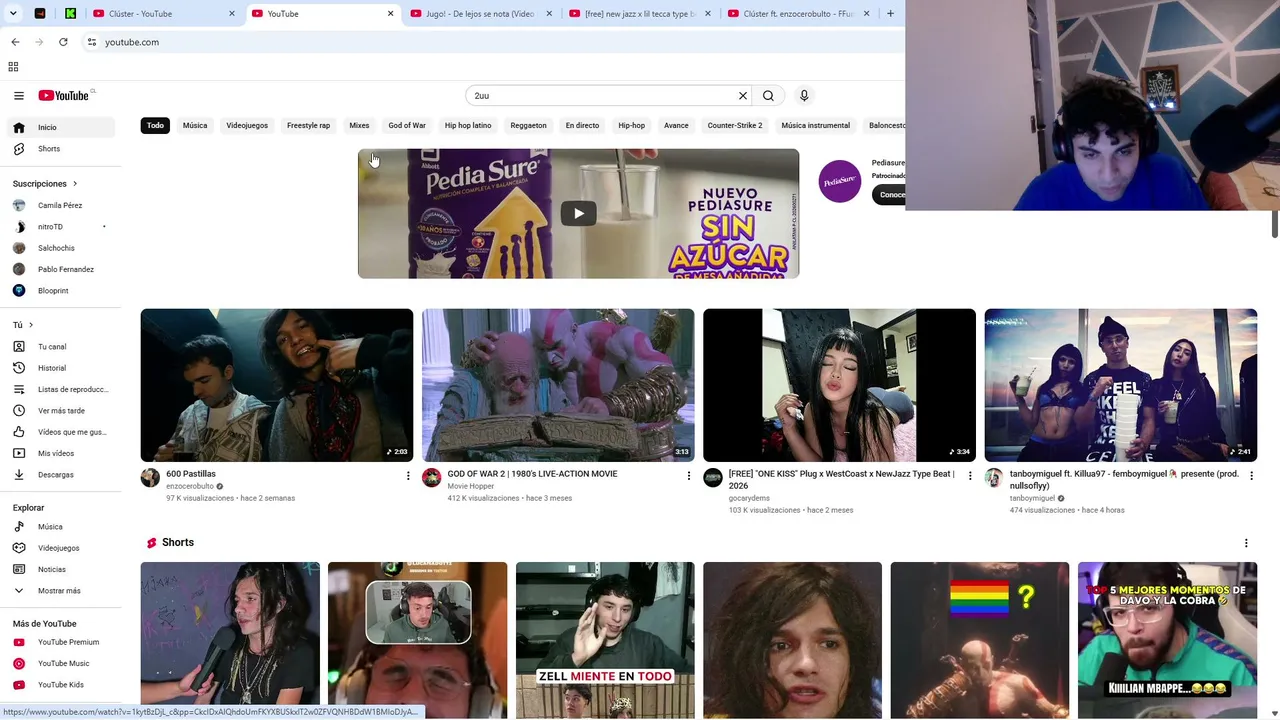Open ZELL MIENTE EN TODO short thumbnail
The height and width of the screenshot is (720, 1280).
pyautogui.click(x=605, y=640)
